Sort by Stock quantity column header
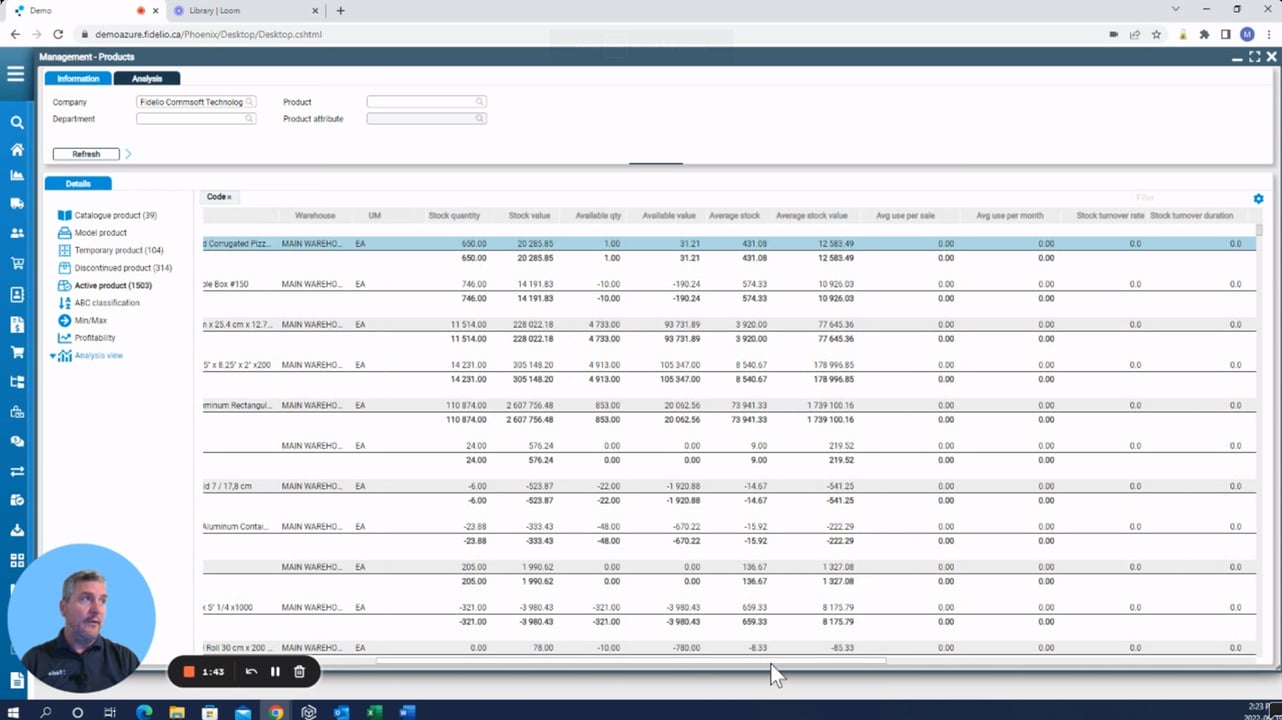The width and height of the screenshot is (1282, 720). coord(454,216)
